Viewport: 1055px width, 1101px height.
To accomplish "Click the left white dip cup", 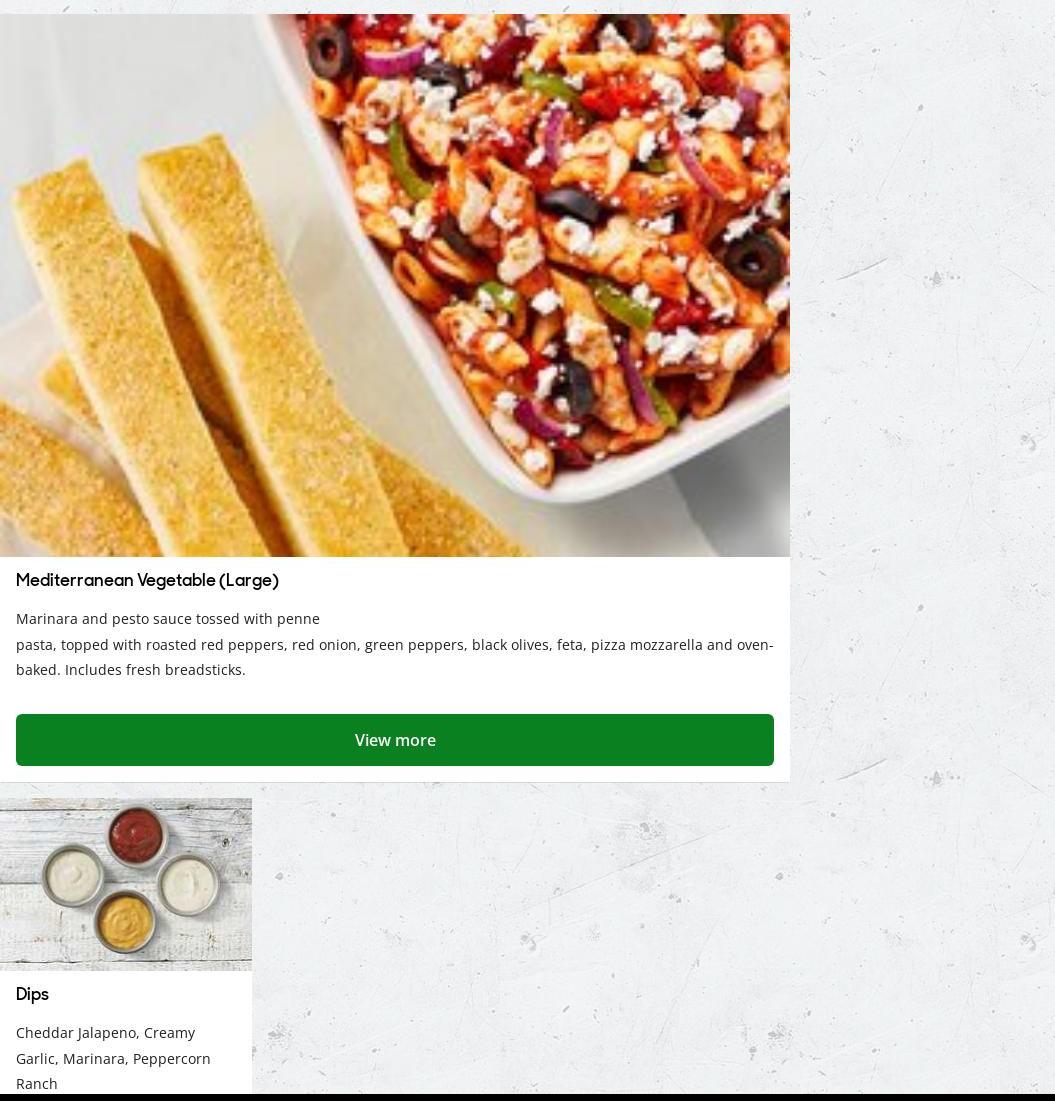I will (x=73, y=875).
